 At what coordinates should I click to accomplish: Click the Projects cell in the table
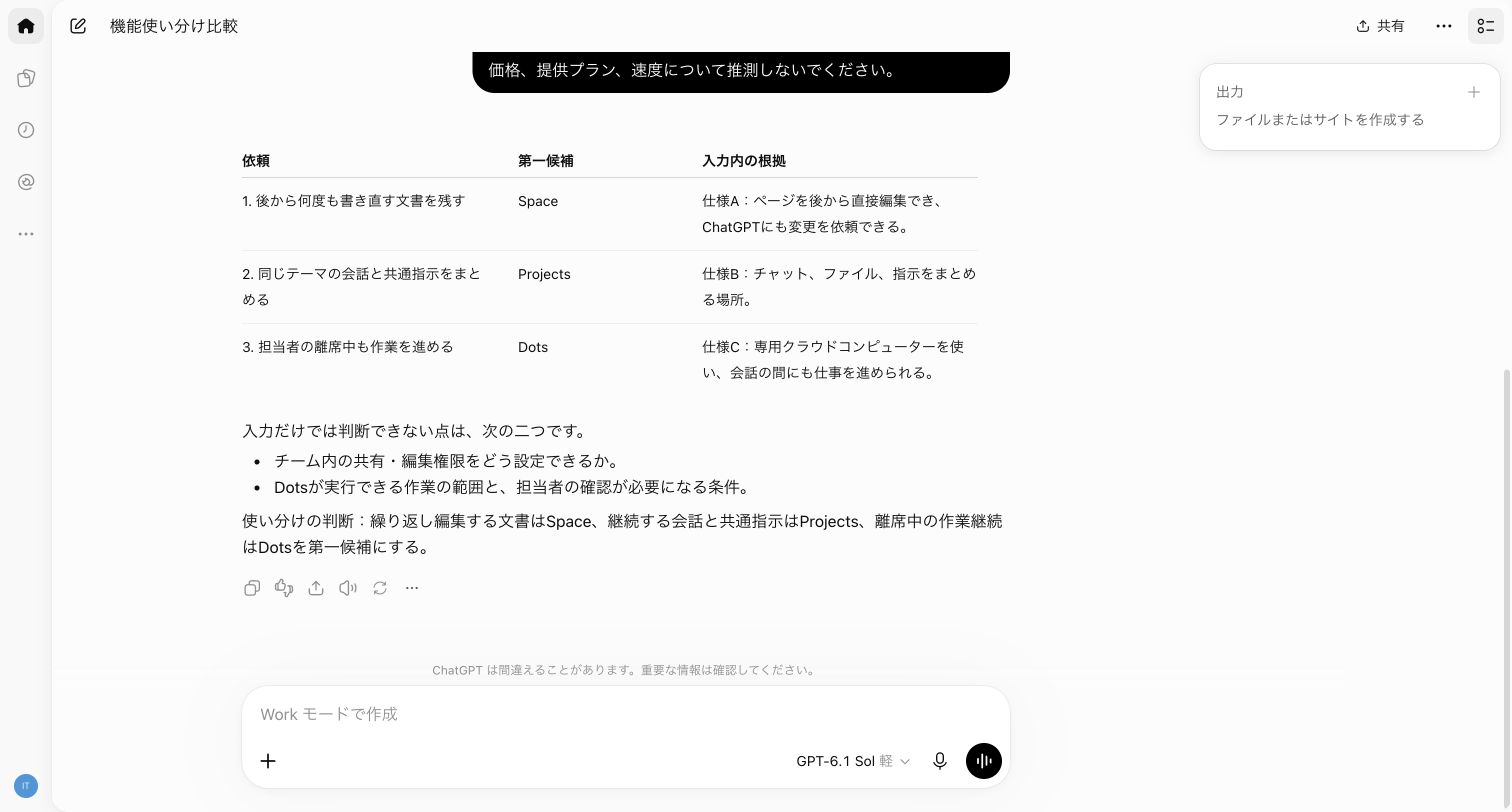[x=544, y=274]
